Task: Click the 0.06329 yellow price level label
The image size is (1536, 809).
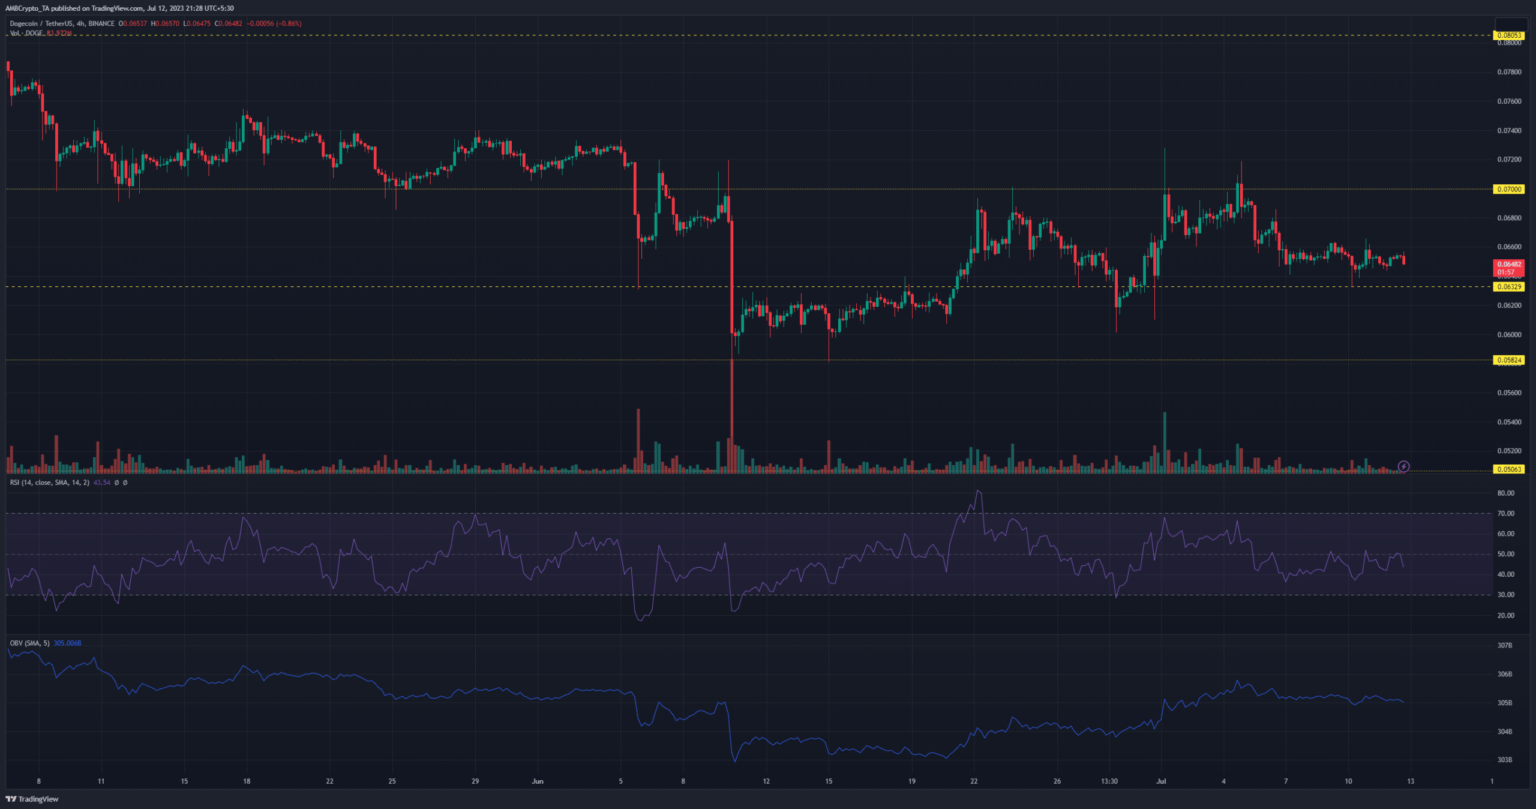Action: tap(1507, 287)
